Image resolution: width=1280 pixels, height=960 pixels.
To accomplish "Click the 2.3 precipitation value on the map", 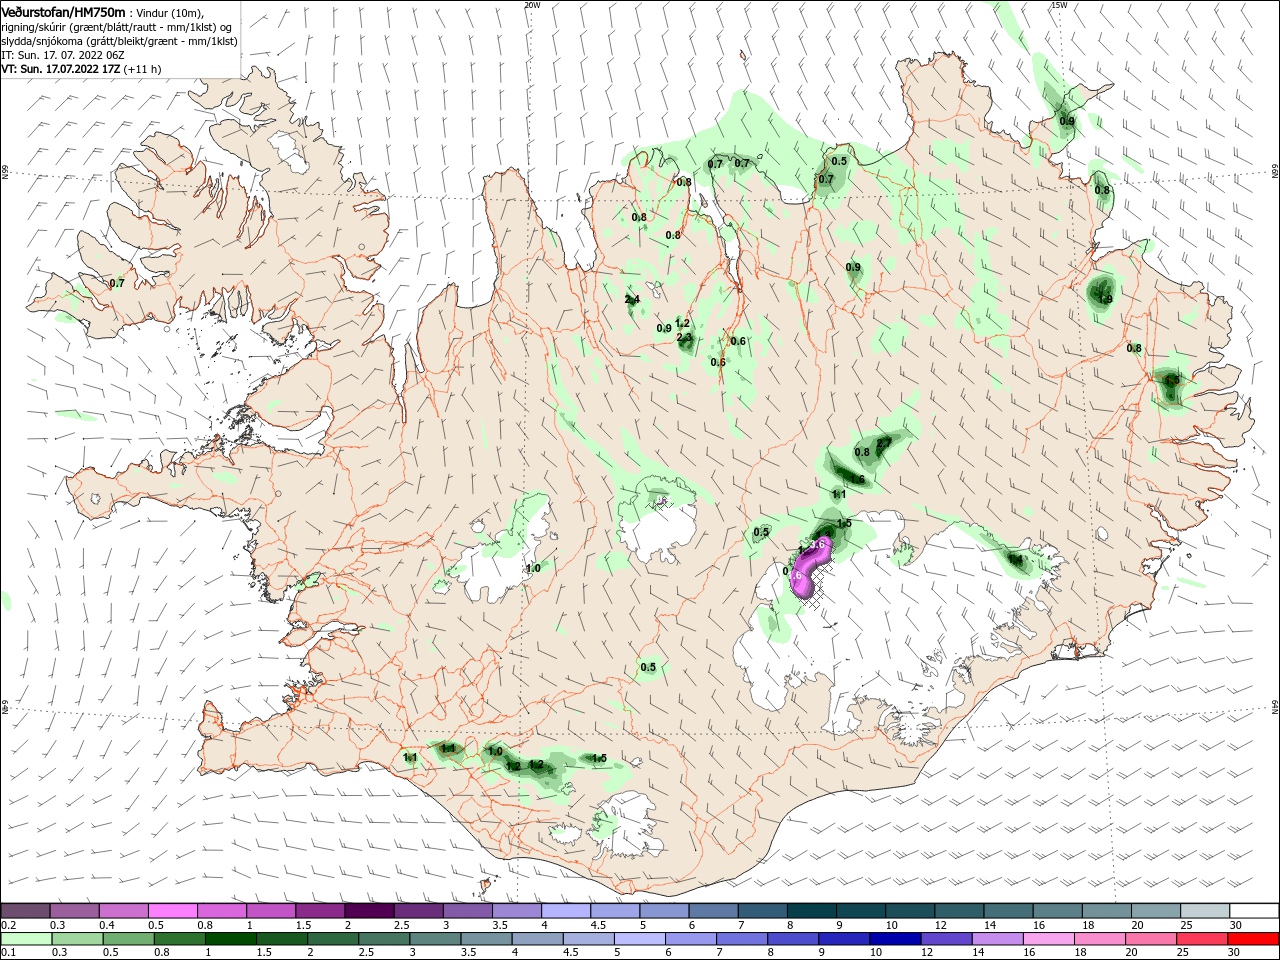I will pyautogui.click(x=684, y=338).
